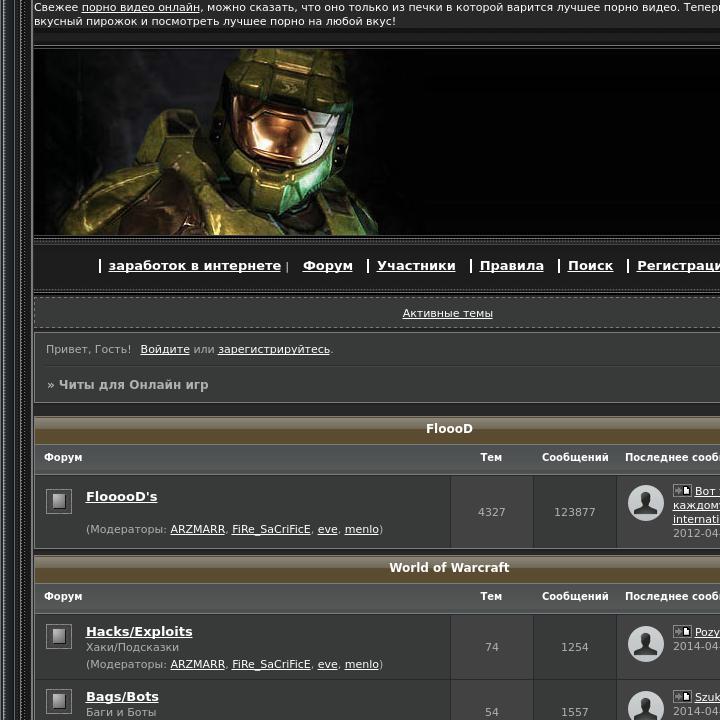Click the go-to-post icon in Bags/Bots row

point(682,697)
